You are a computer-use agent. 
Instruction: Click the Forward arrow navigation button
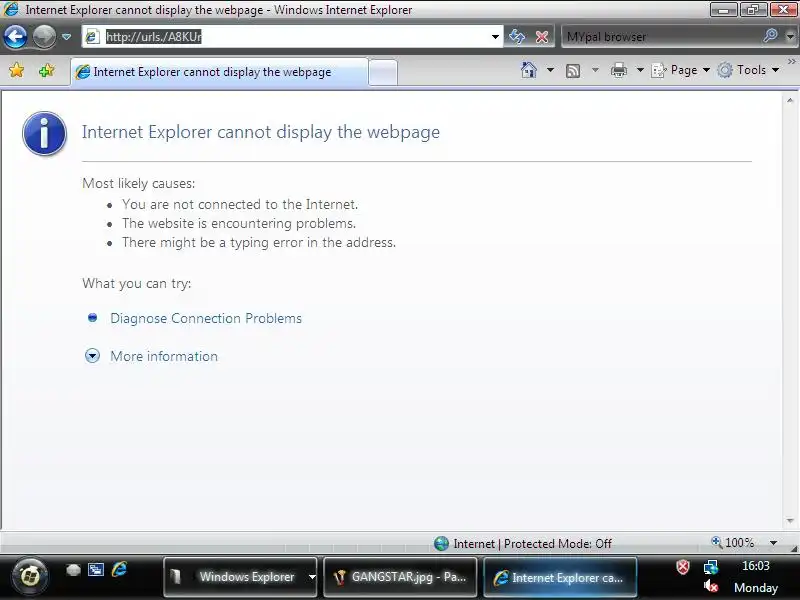(44, 37)
